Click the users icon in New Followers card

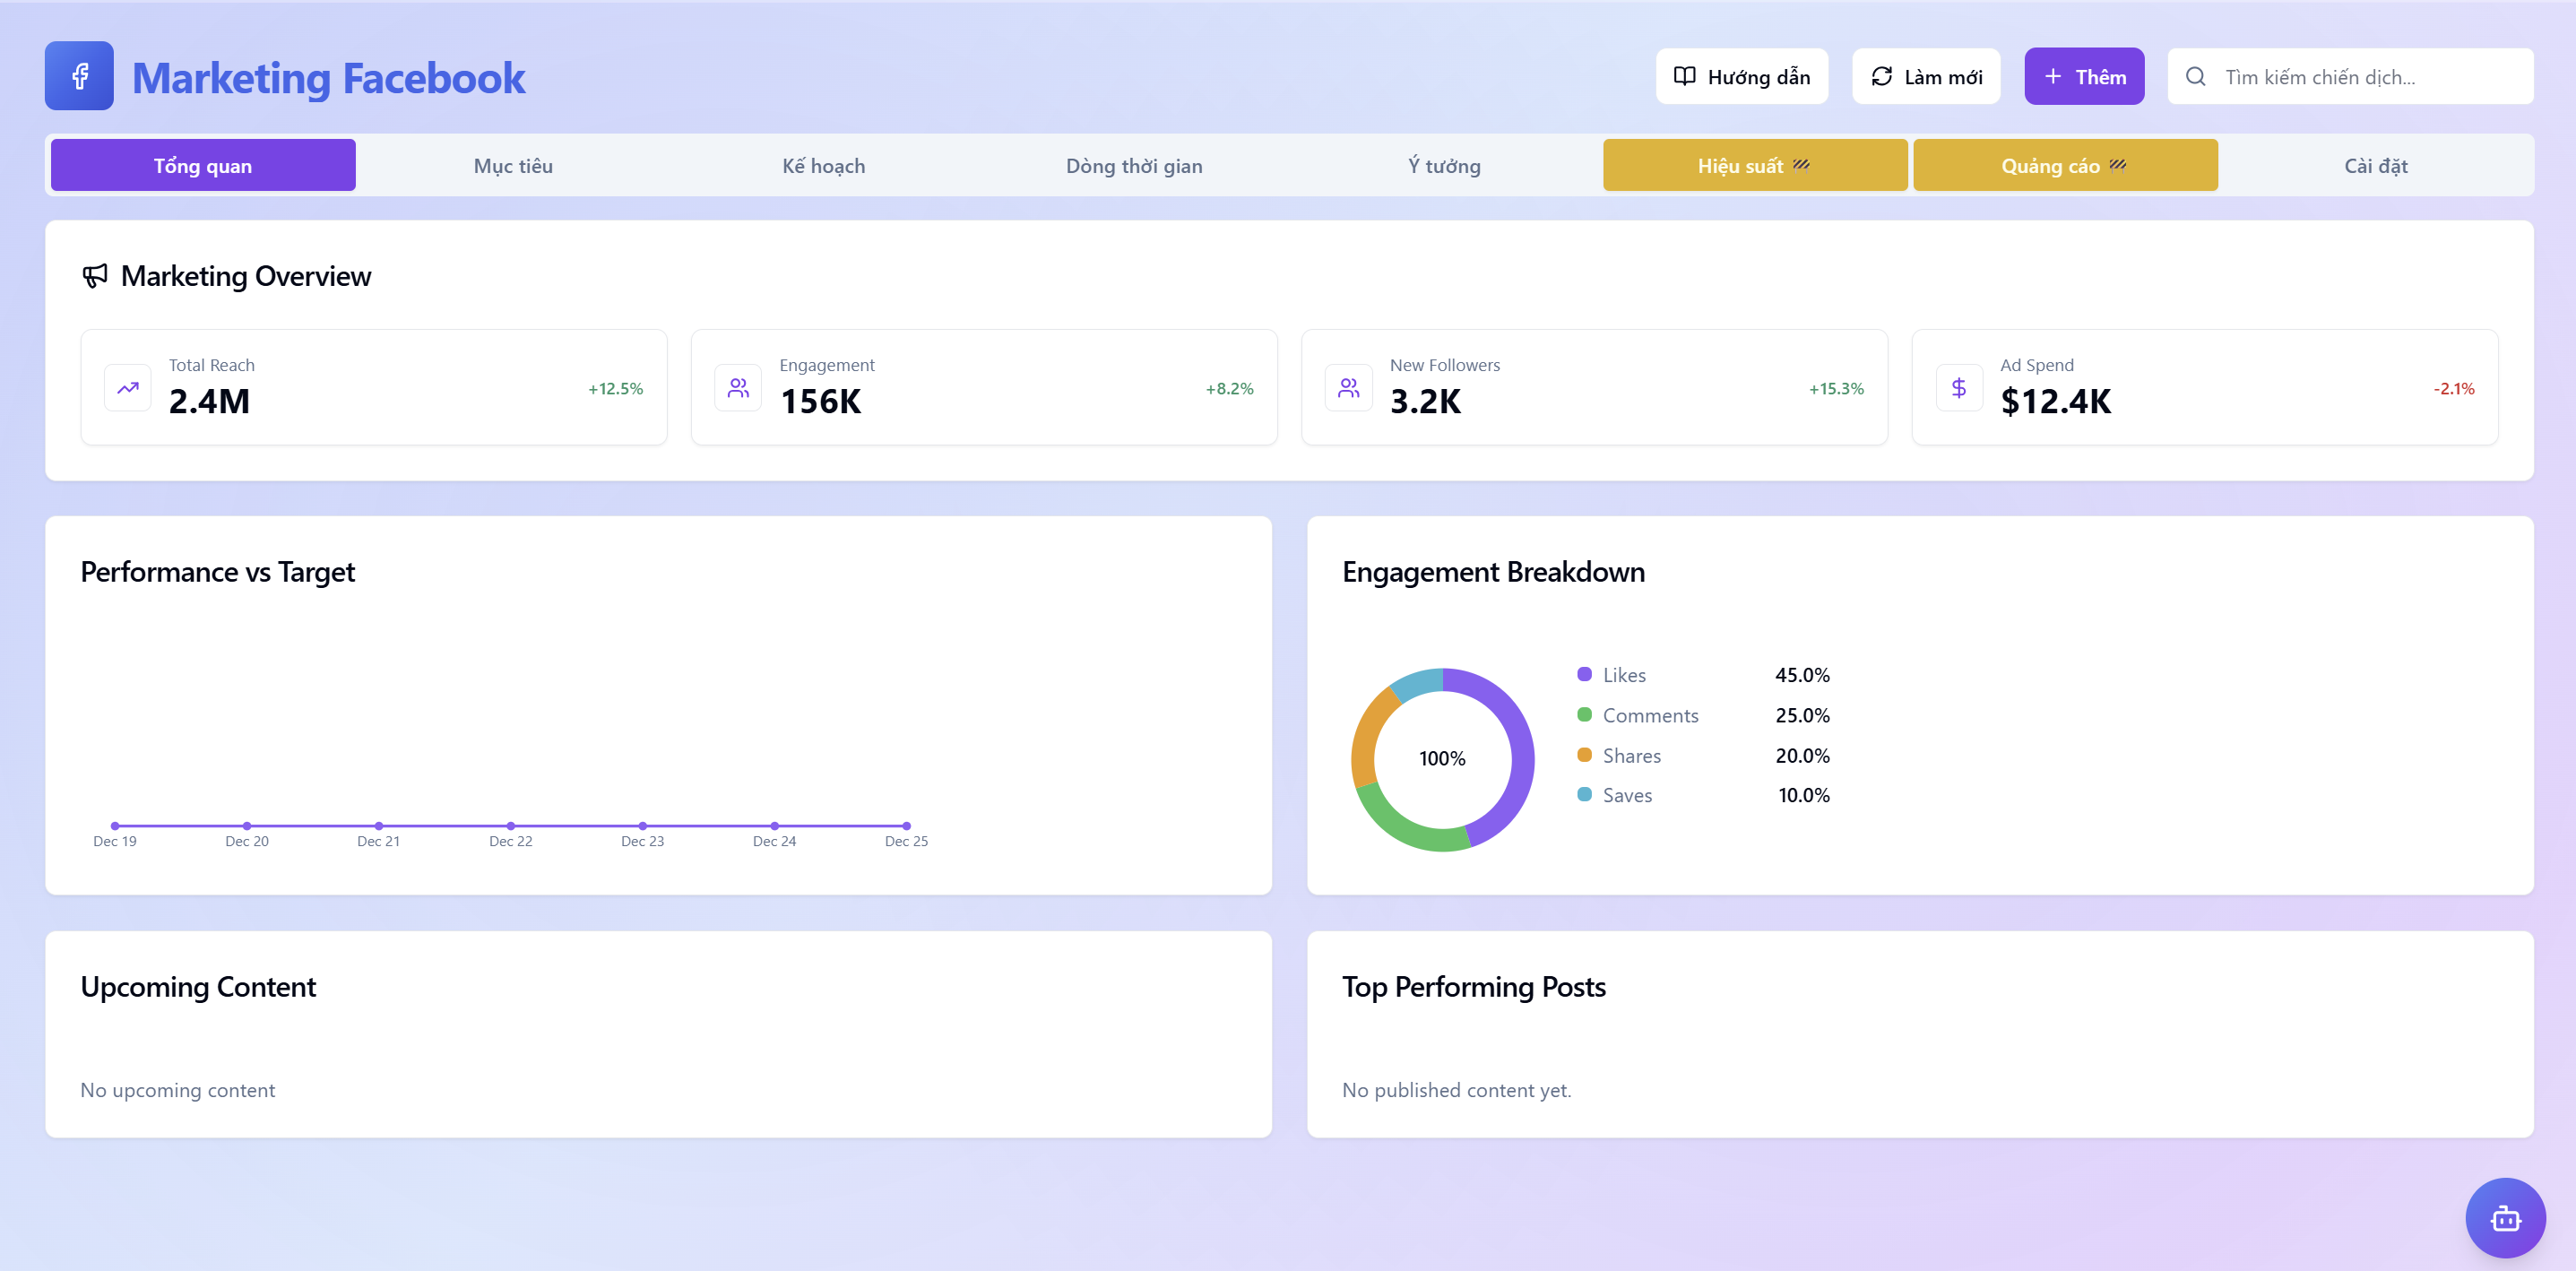(1349, 388)
